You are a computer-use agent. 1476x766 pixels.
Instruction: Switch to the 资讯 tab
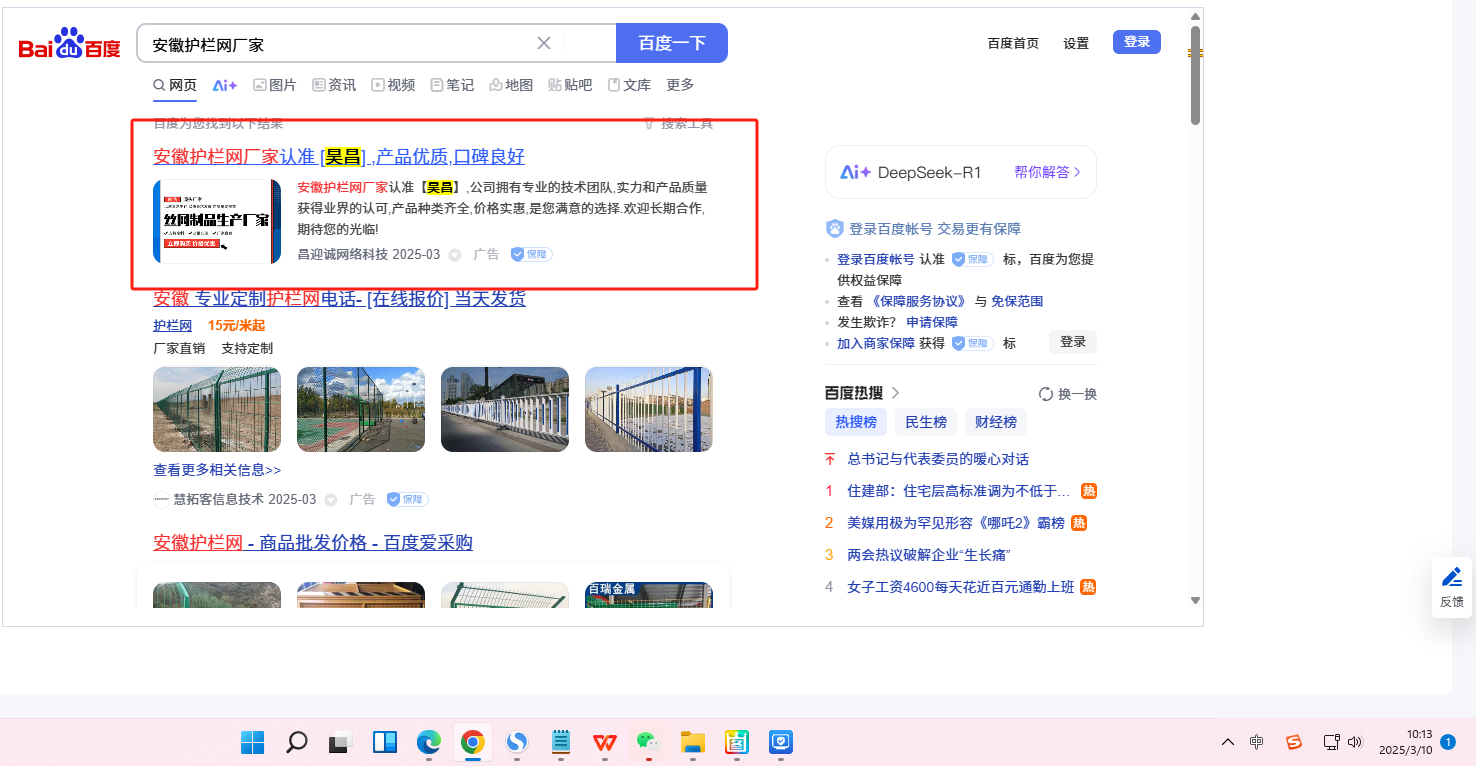334,85
